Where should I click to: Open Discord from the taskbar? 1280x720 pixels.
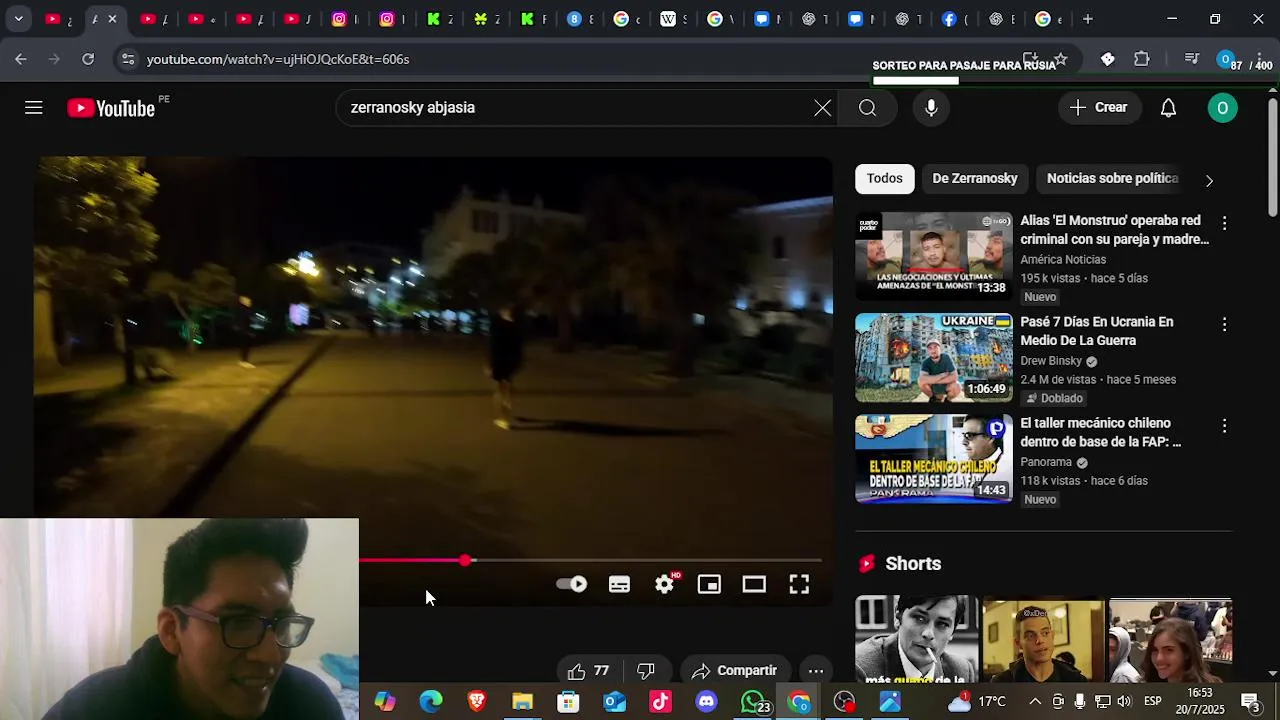coord(707,702)
